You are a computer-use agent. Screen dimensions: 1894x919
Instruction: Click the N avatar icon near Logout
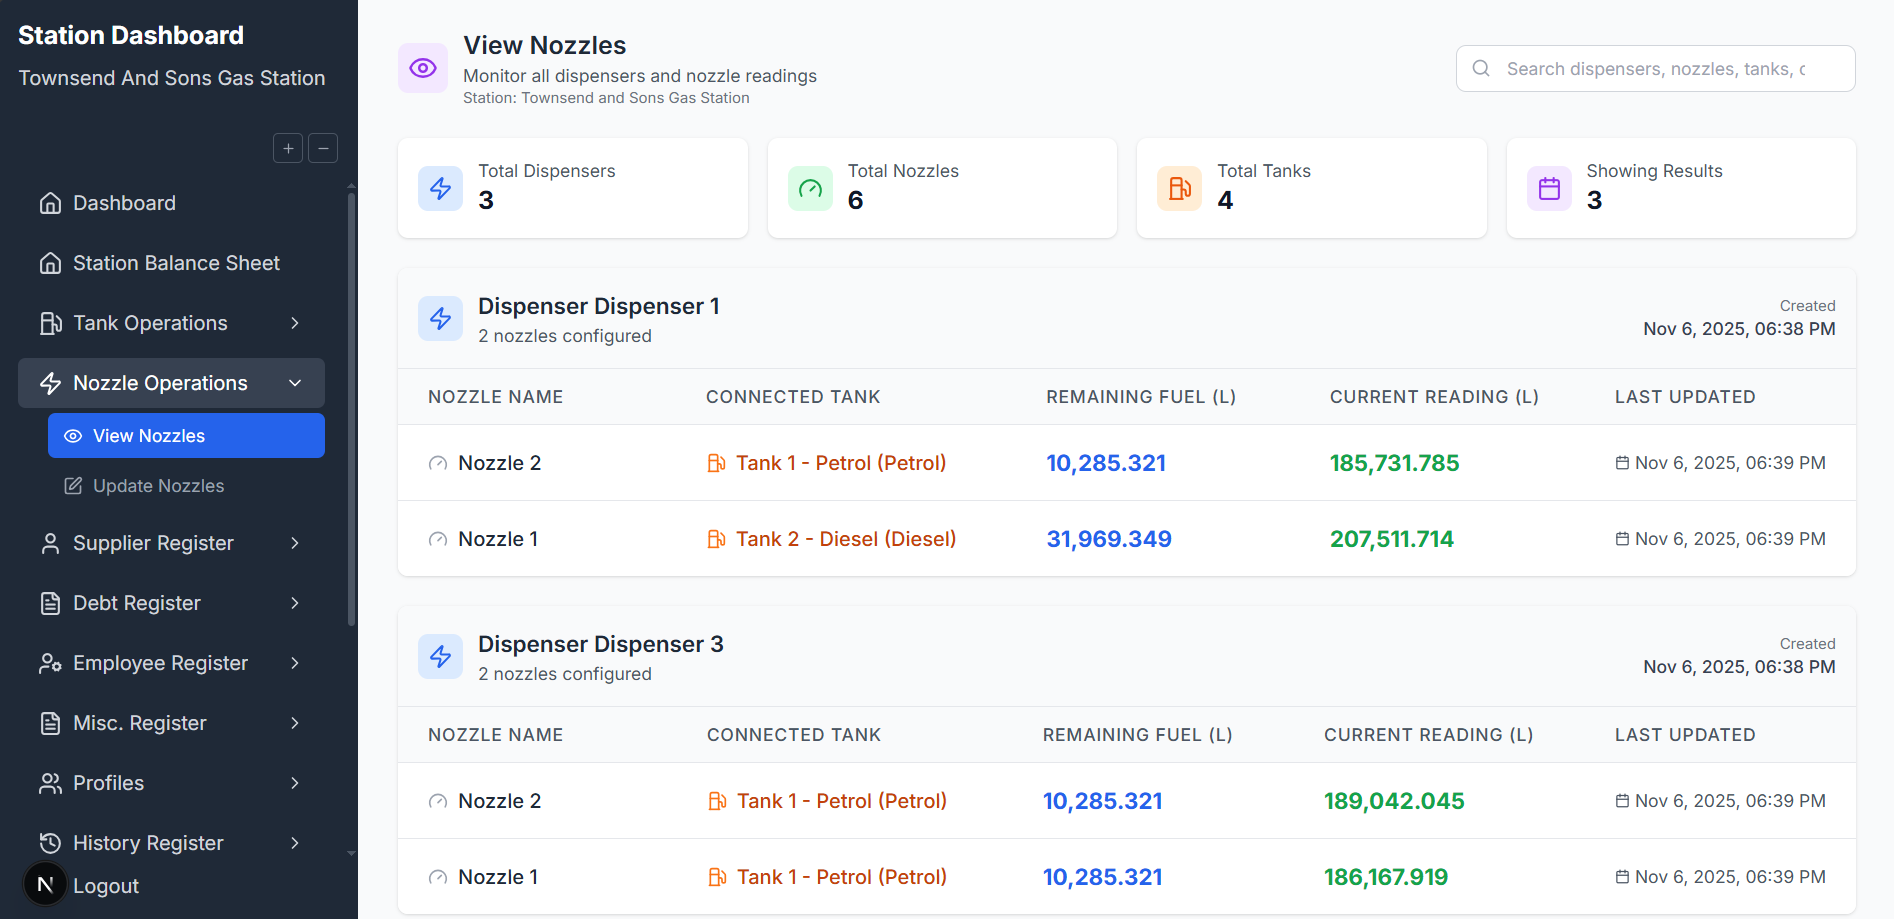click(x=45, y=884)
